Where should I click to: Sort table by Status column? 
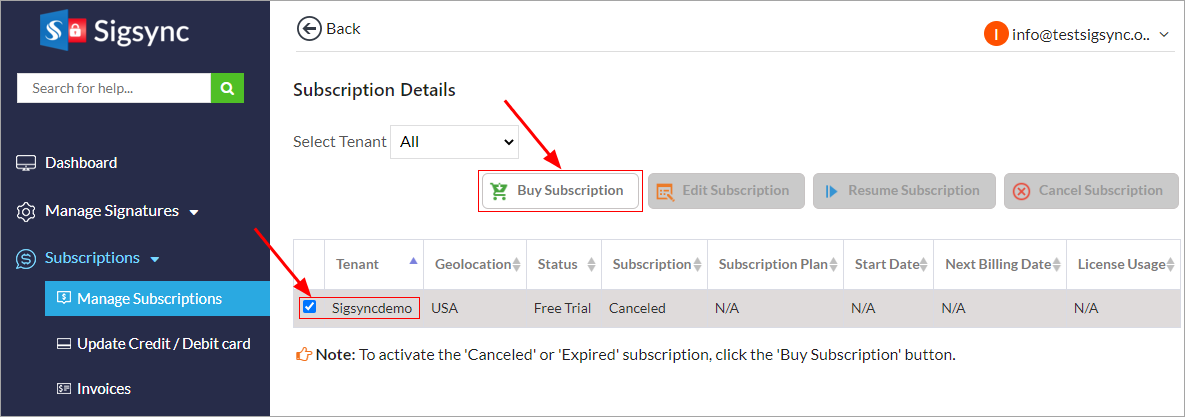point(591,265)
